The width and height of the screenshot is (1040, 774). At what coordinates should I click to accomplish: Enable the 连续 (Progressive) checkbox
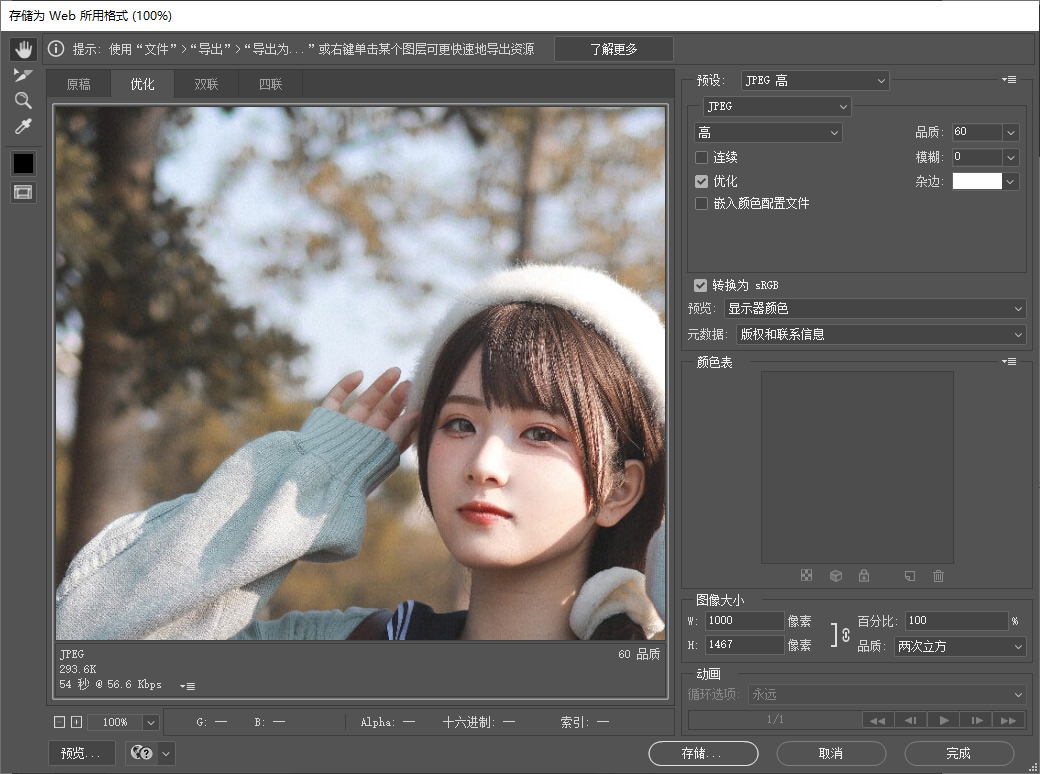(x=702, y=158)
